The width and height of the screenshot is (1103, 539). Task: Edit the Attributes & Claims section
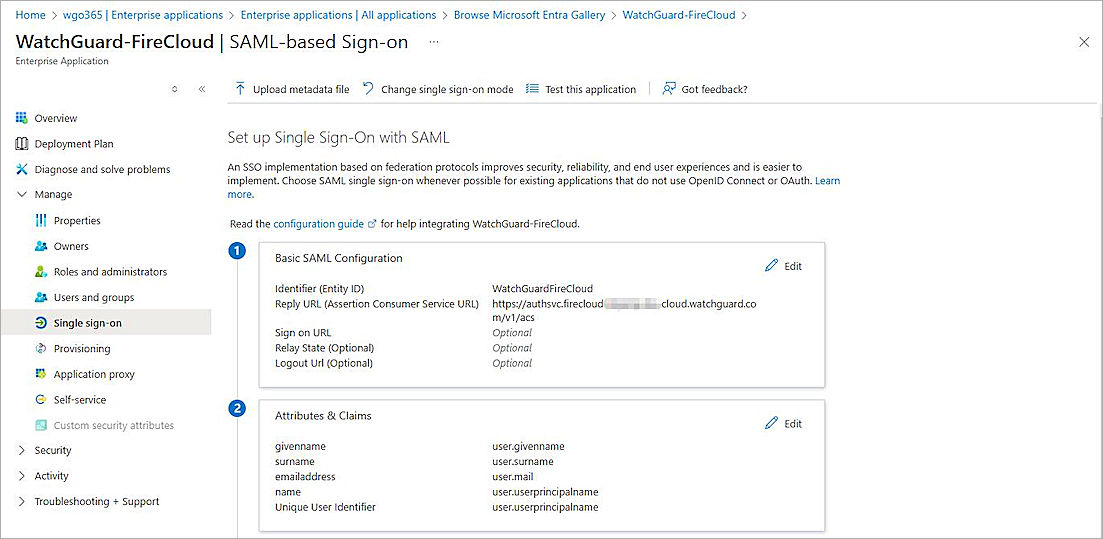click(x=783, y=424)
